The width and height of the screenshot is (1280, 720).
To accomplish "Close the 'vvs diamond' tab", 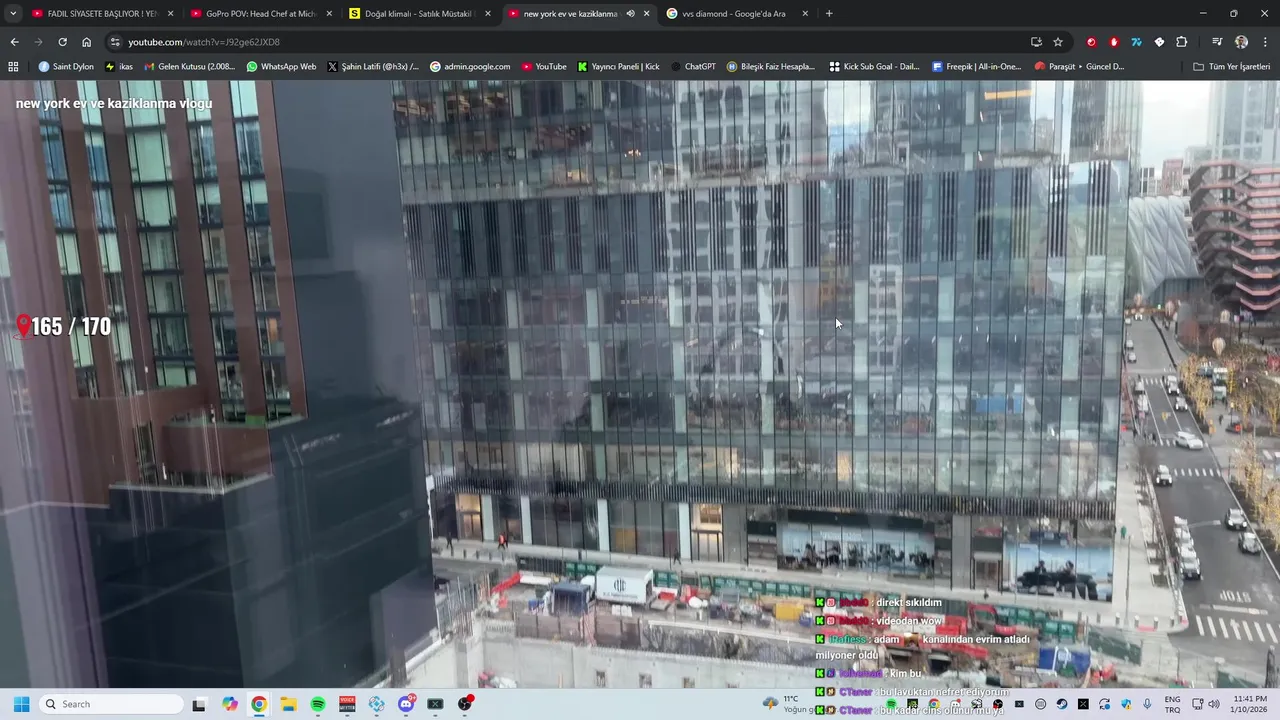I will tap(805, 14).
